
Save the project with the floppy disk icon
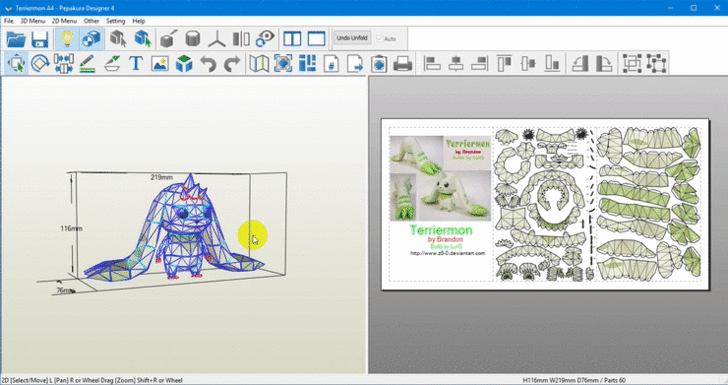[40, 39]
